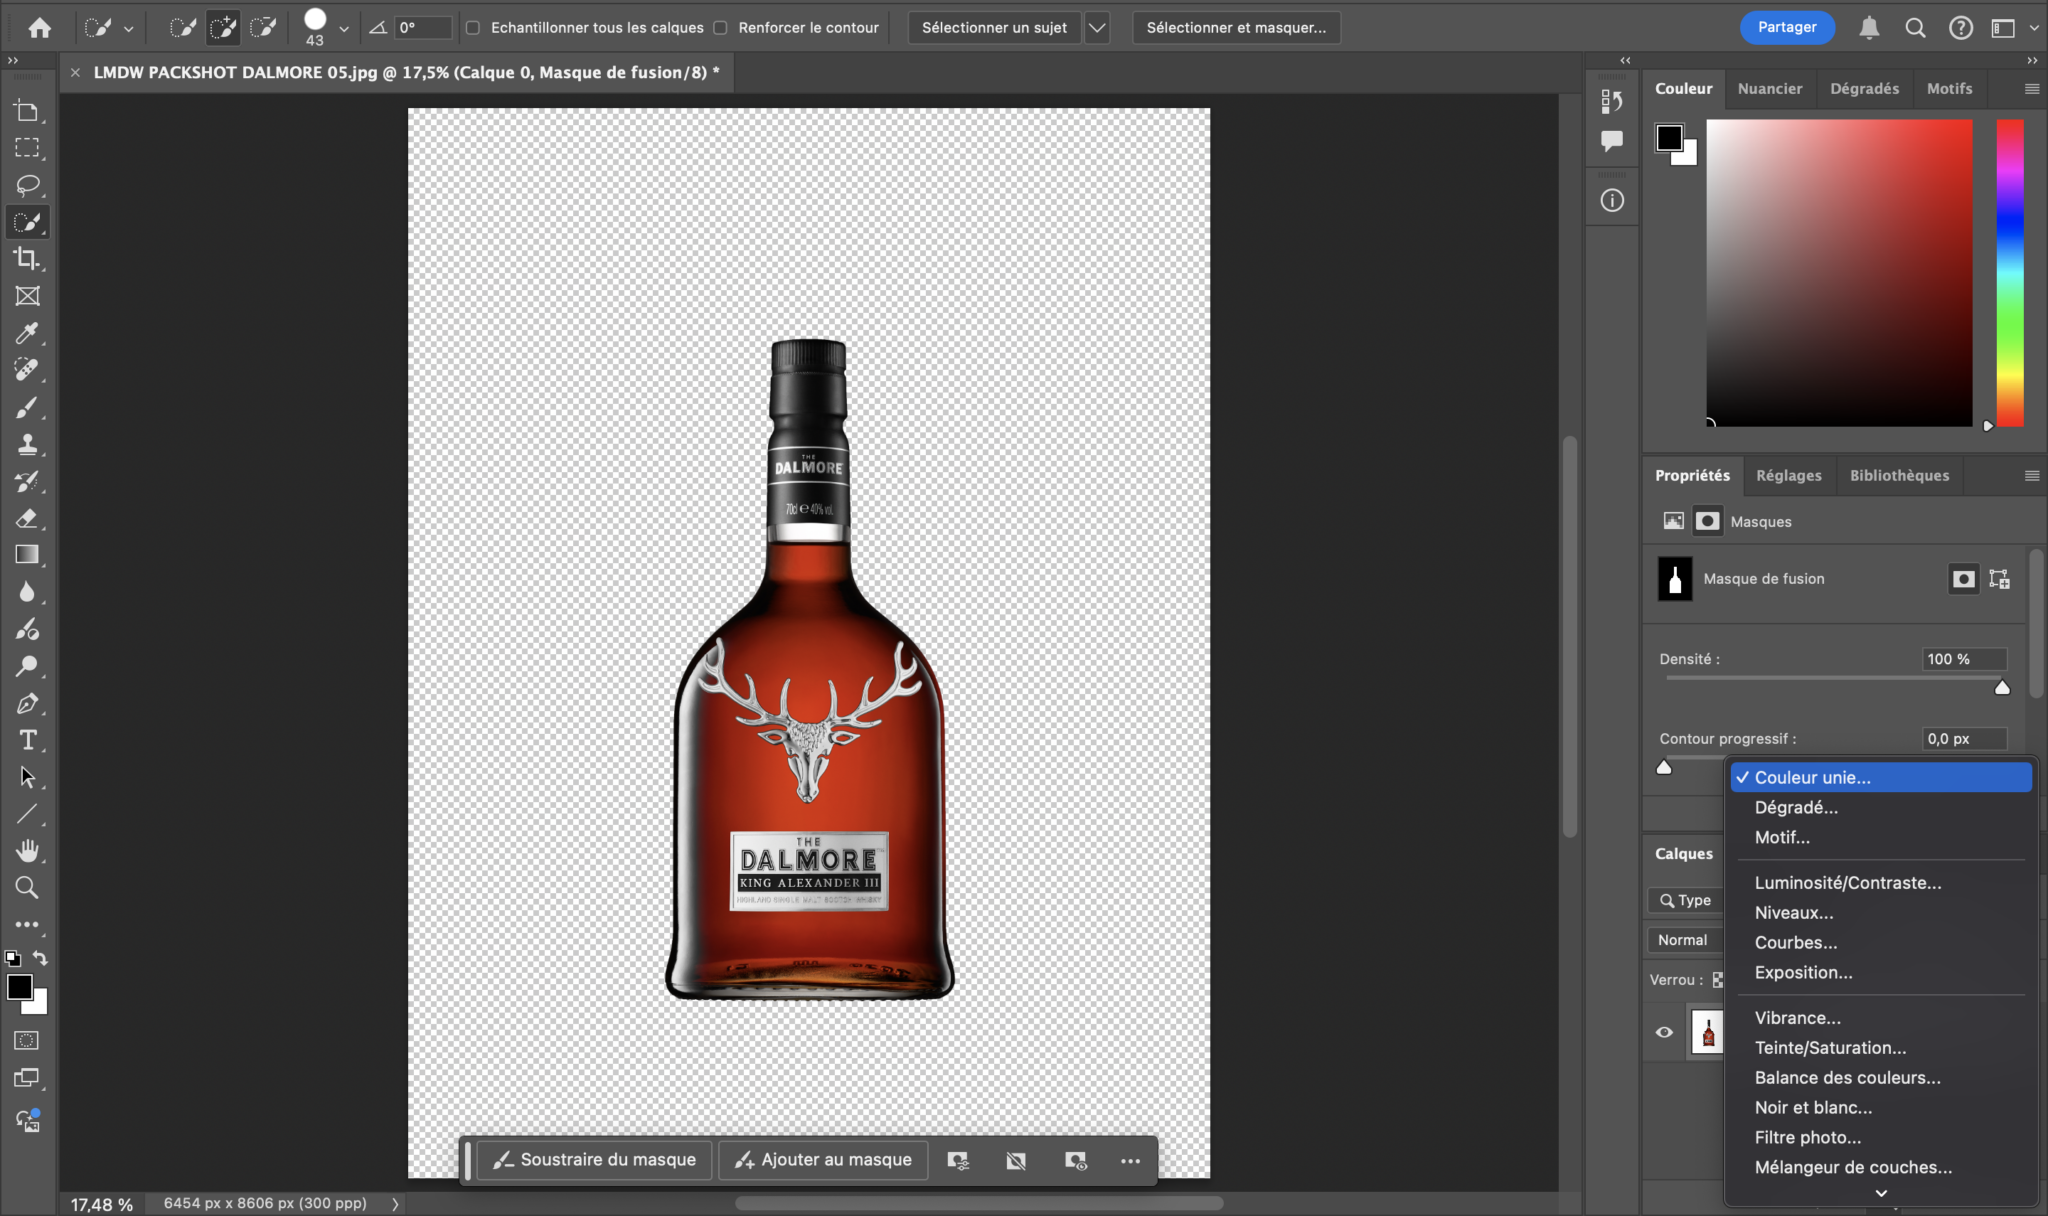Select the Eyedropper tool
The height and width of the screenshot is (1216, 2048).
[x=28, y=333]
